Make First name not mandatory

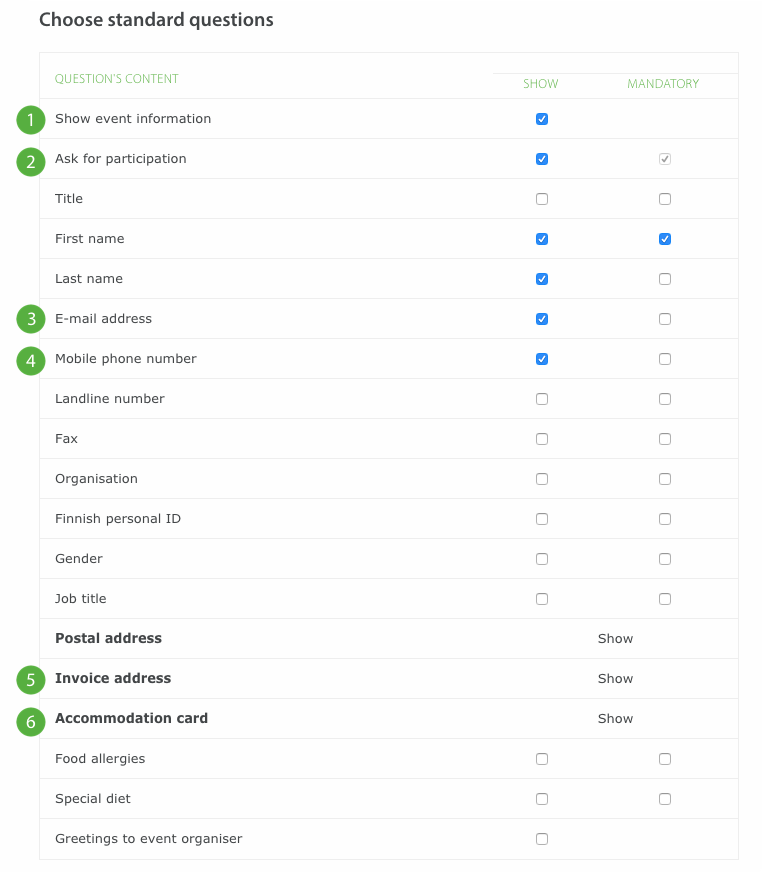pos(664,238)
